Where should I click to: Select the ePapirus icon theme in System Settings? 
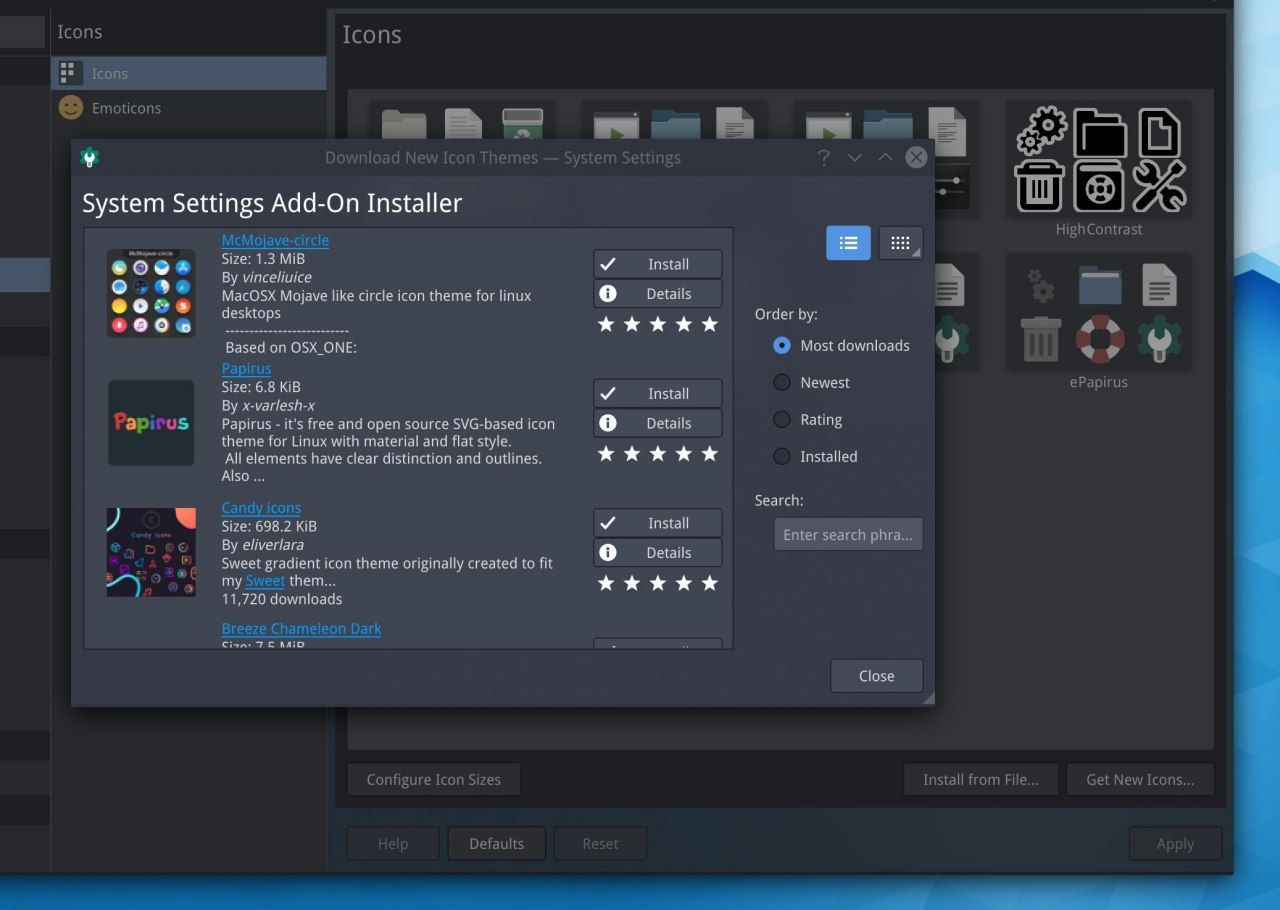point(1098,323)
